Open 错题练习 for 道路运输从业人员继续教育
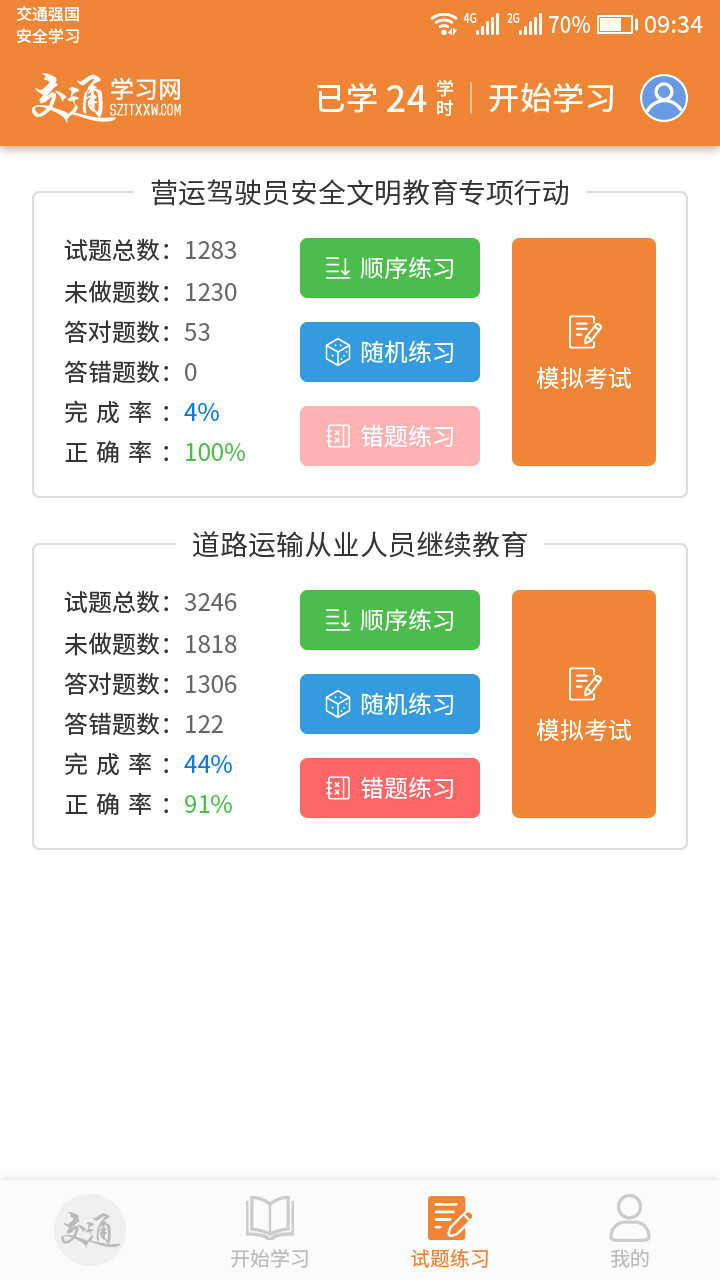 pyautogui.click(x=390, y=788)
